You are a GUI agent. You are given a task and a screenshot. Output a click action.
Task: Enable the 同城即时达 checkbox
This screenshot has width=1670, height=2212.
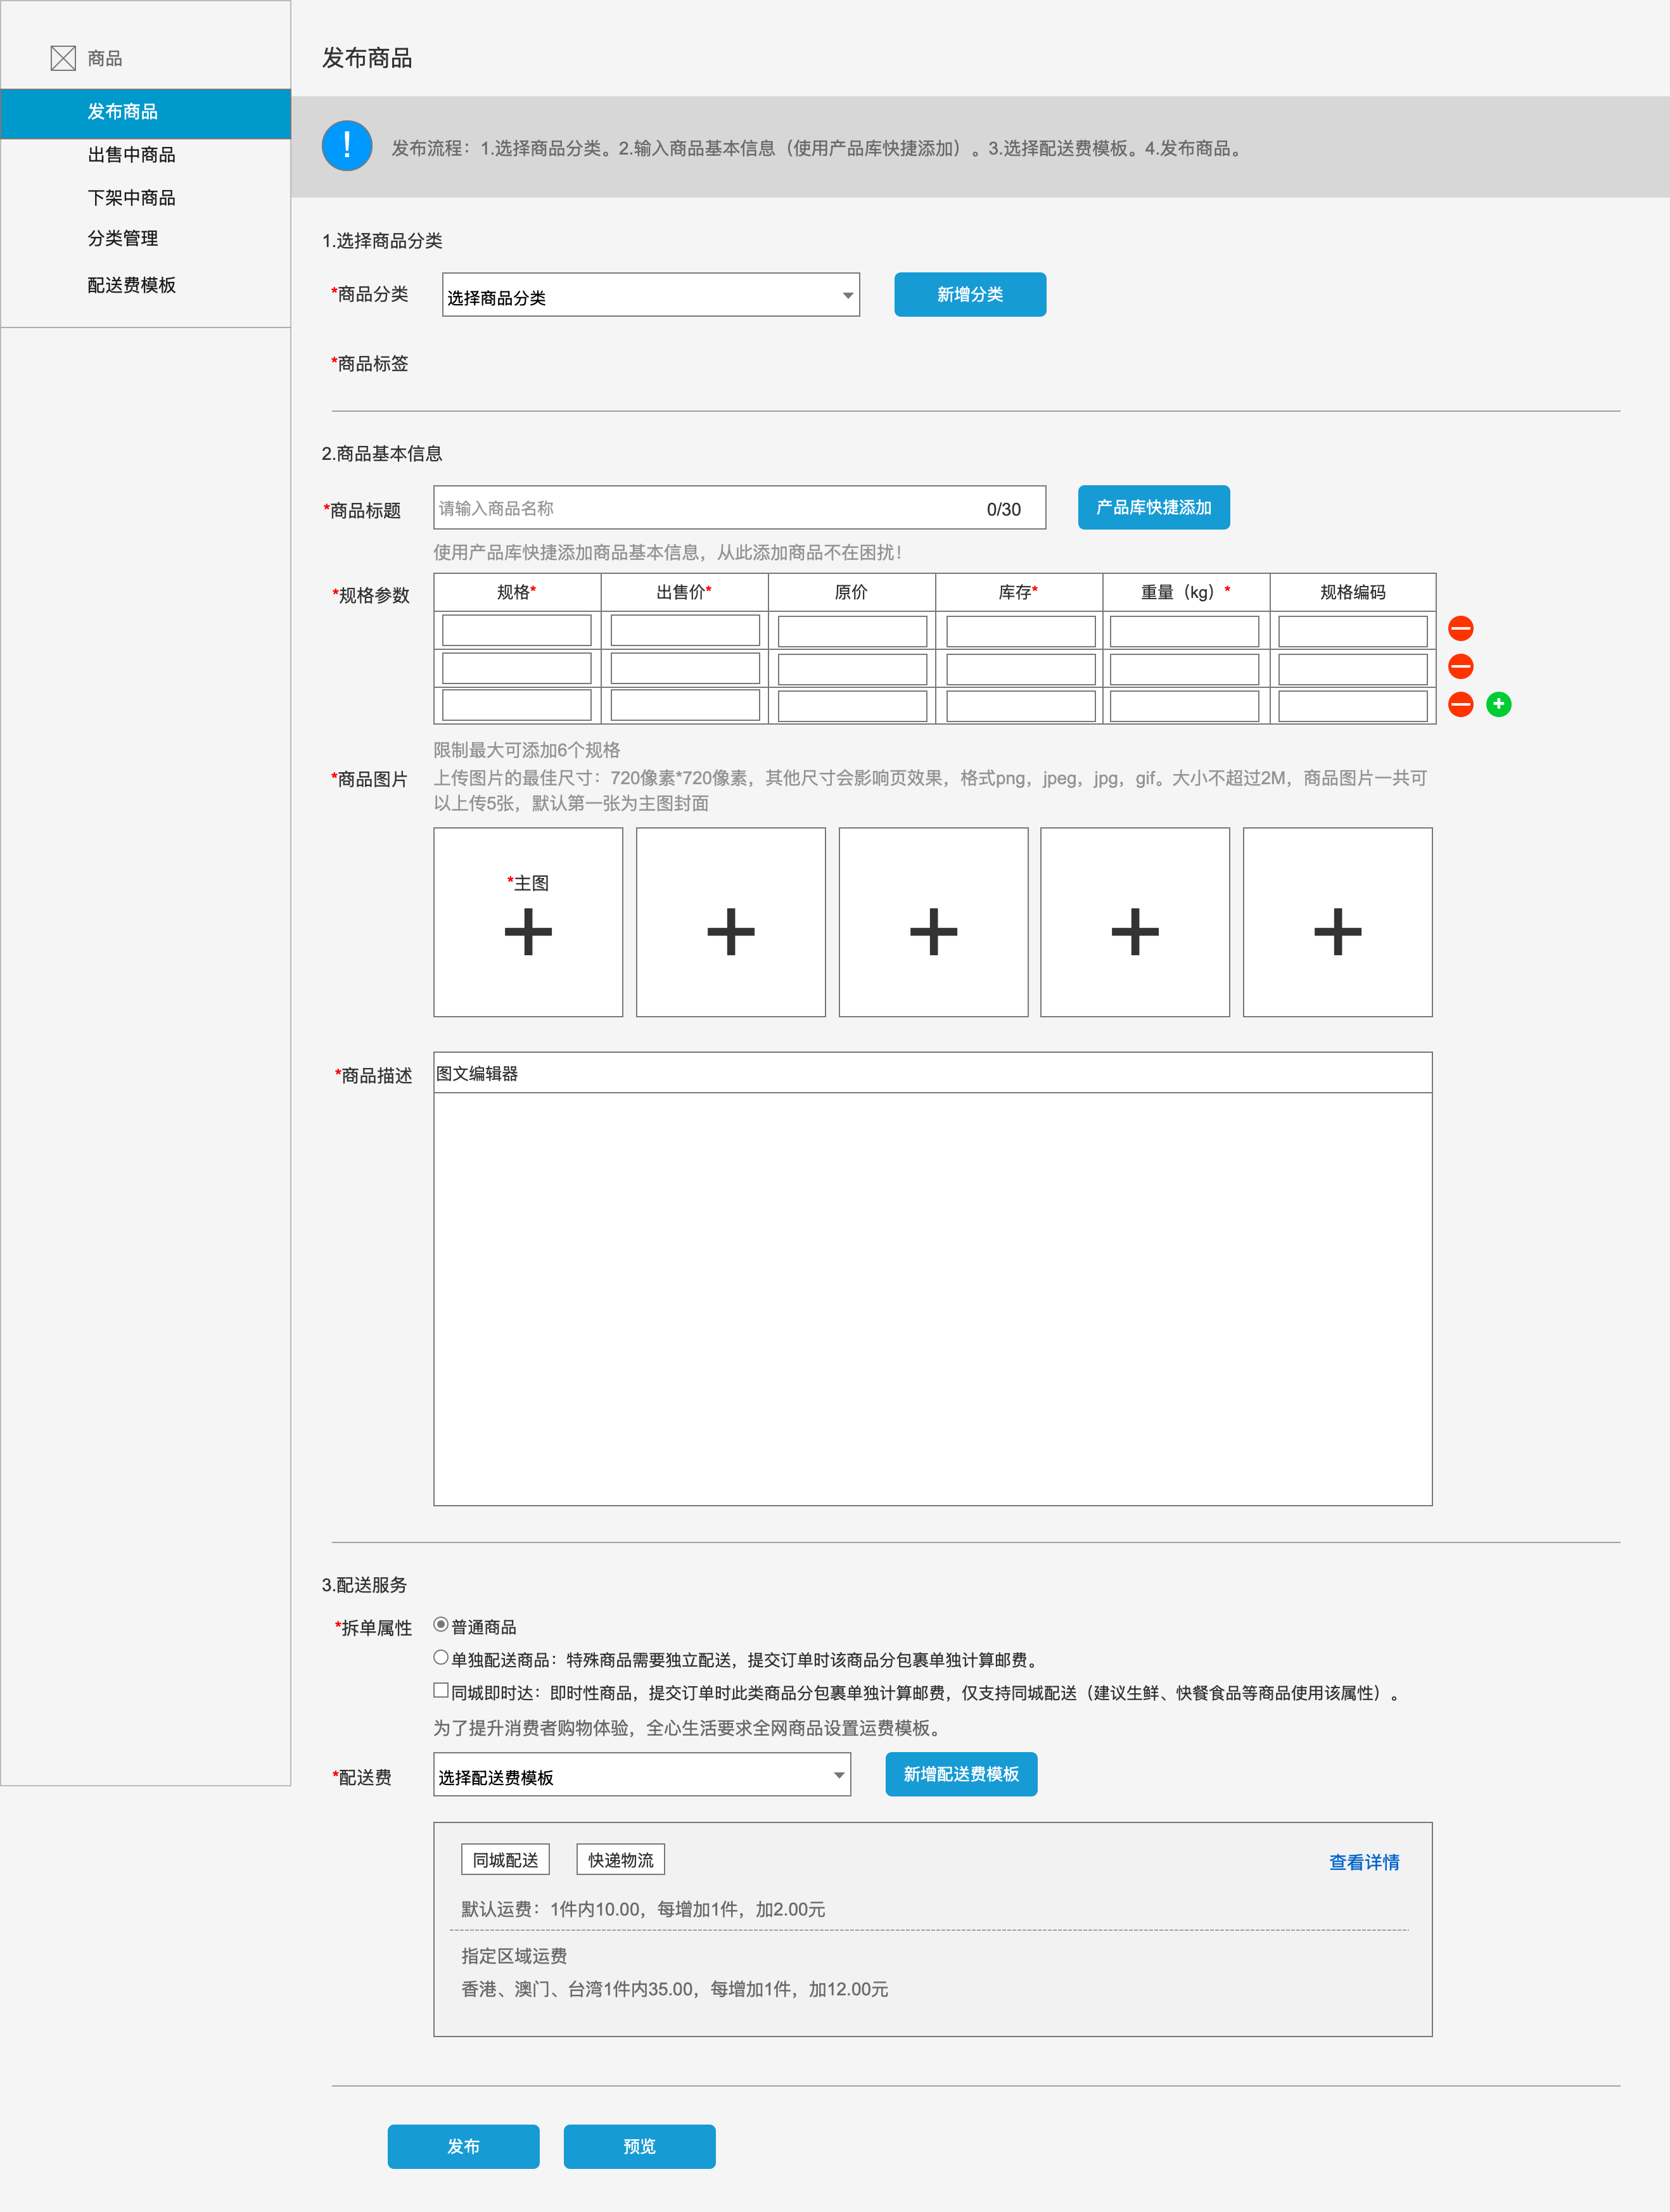coord(441,1691)
